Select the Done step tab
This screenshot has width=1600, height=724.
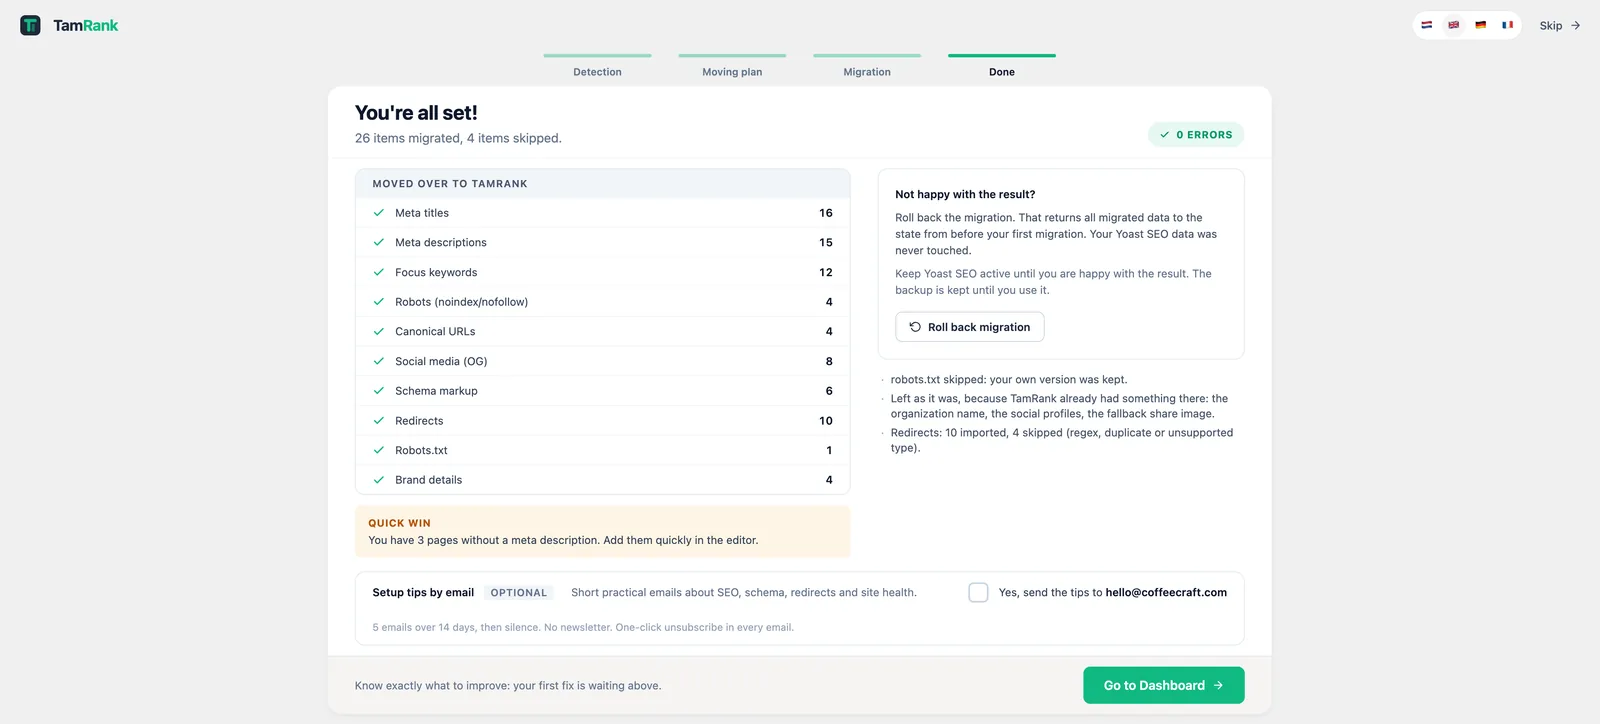point(1002,66)
